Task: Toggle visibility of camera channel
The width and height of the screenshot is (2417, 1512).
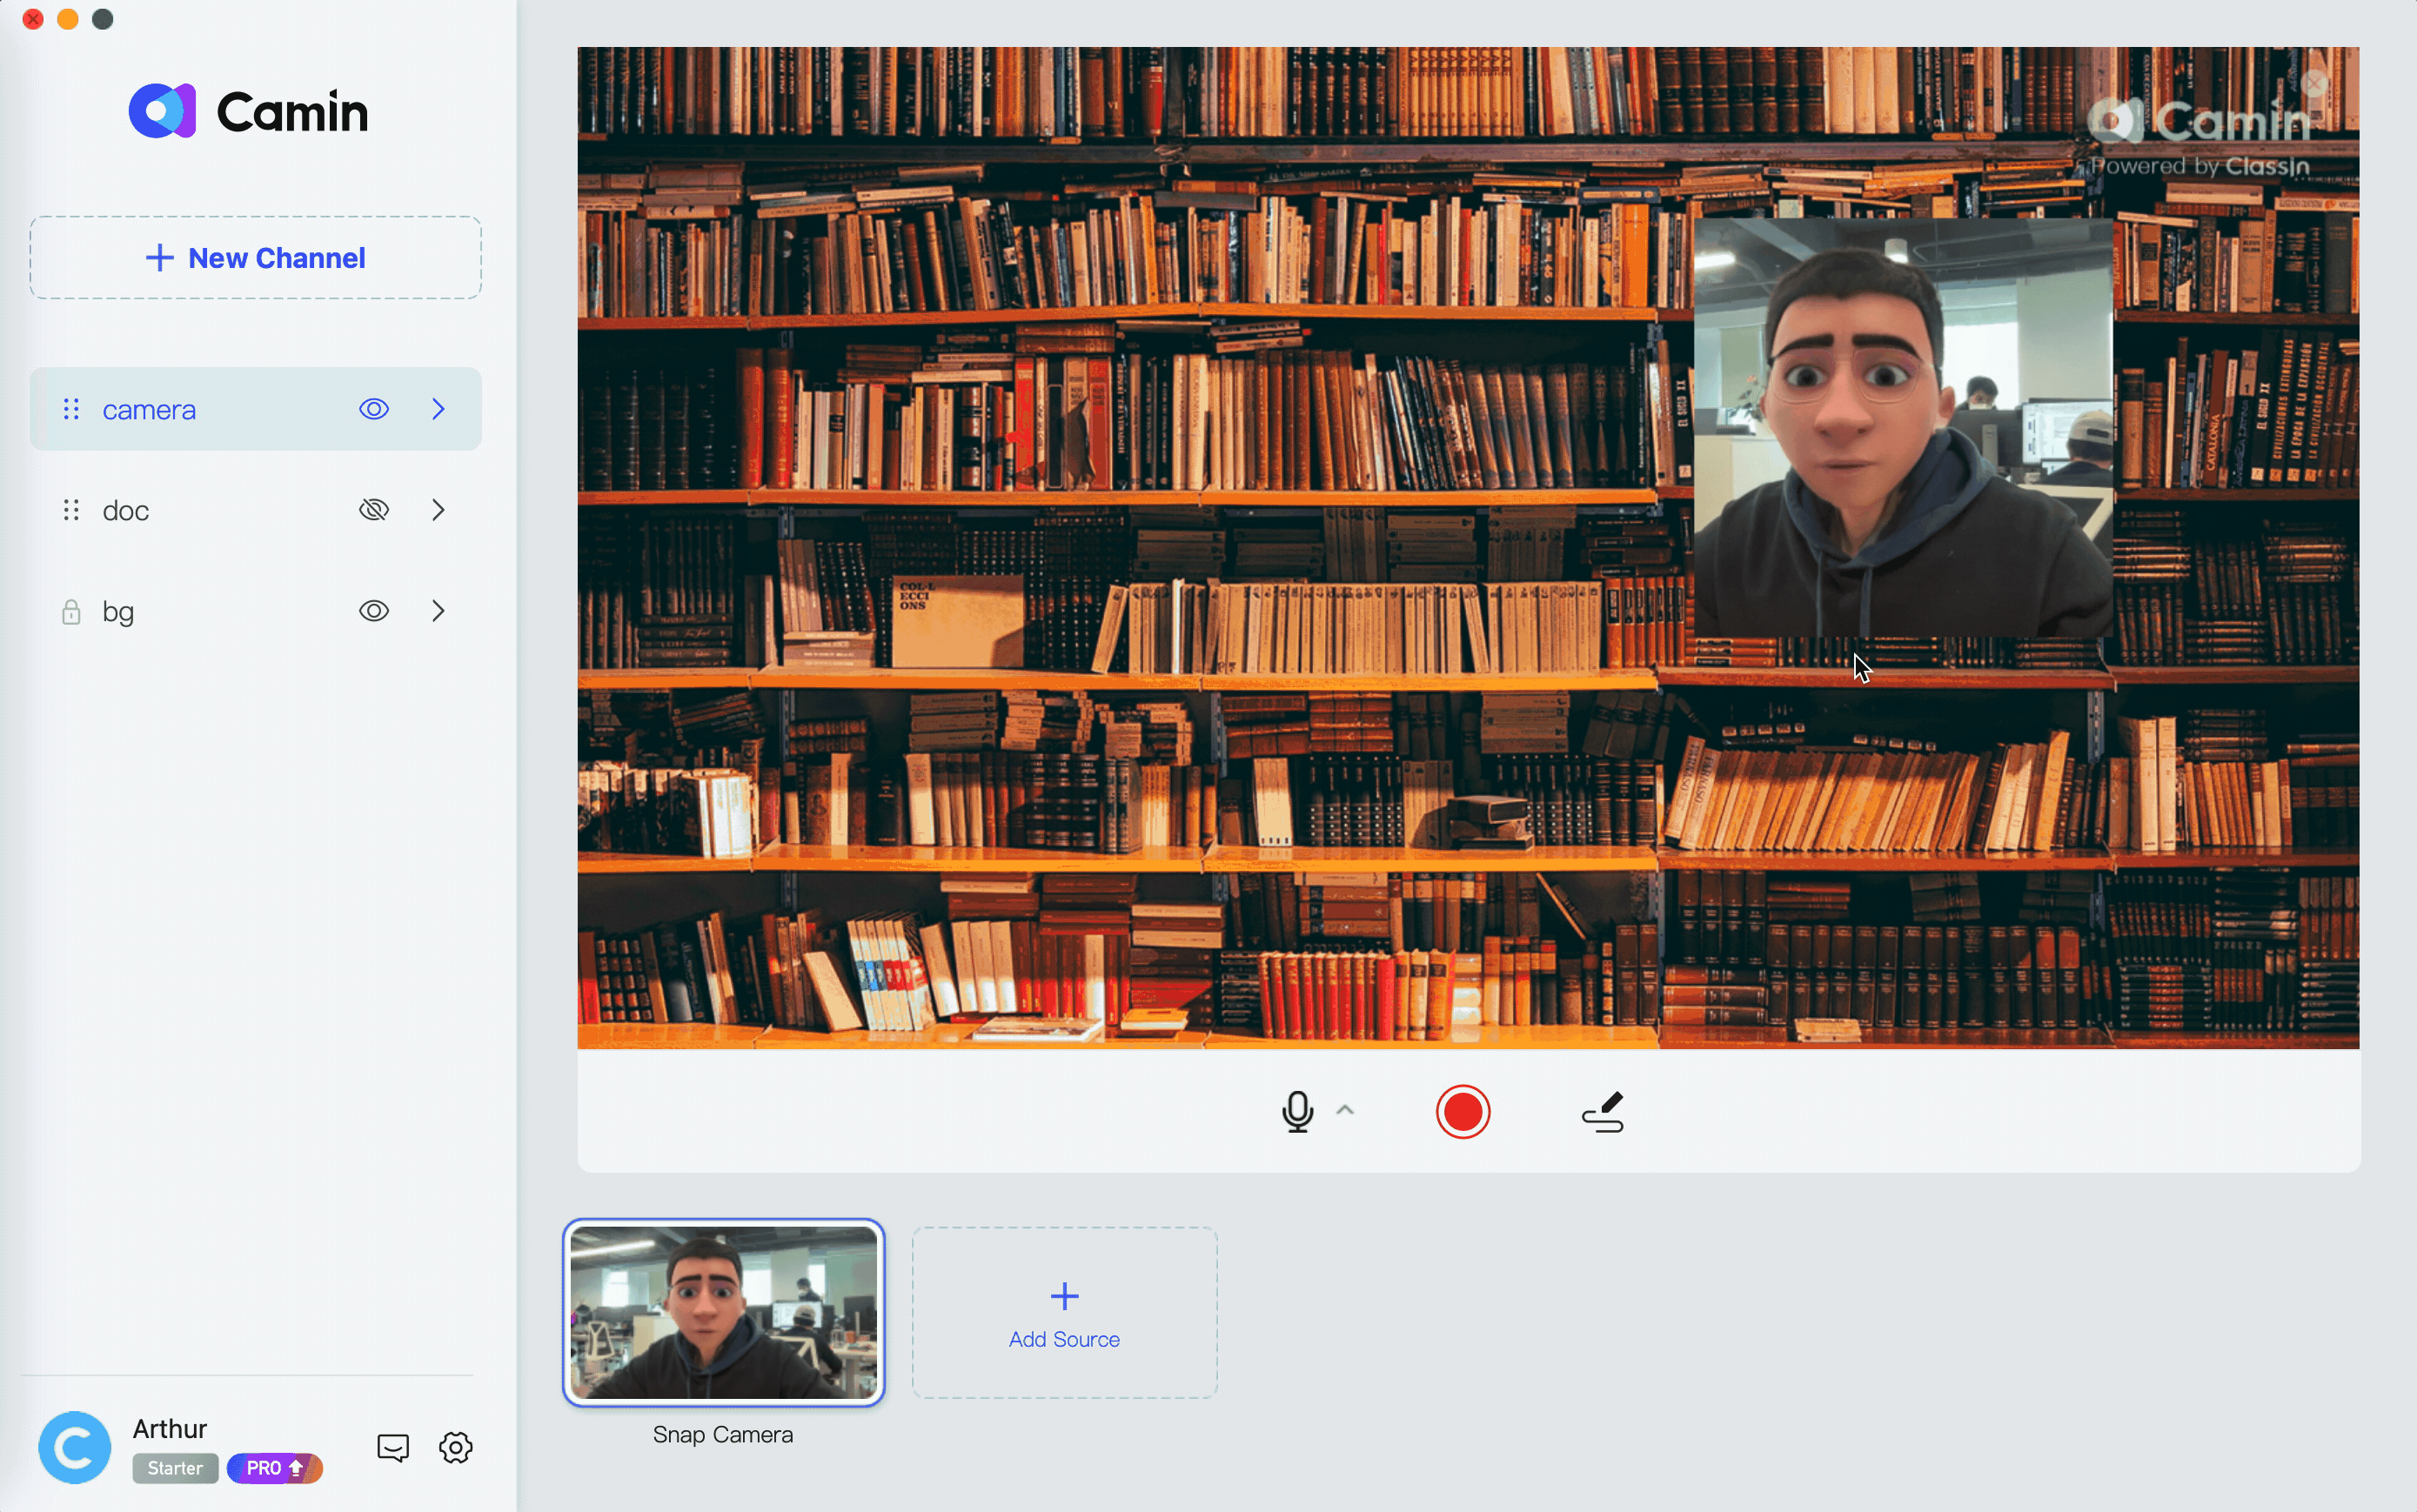Action: (372, 410)
